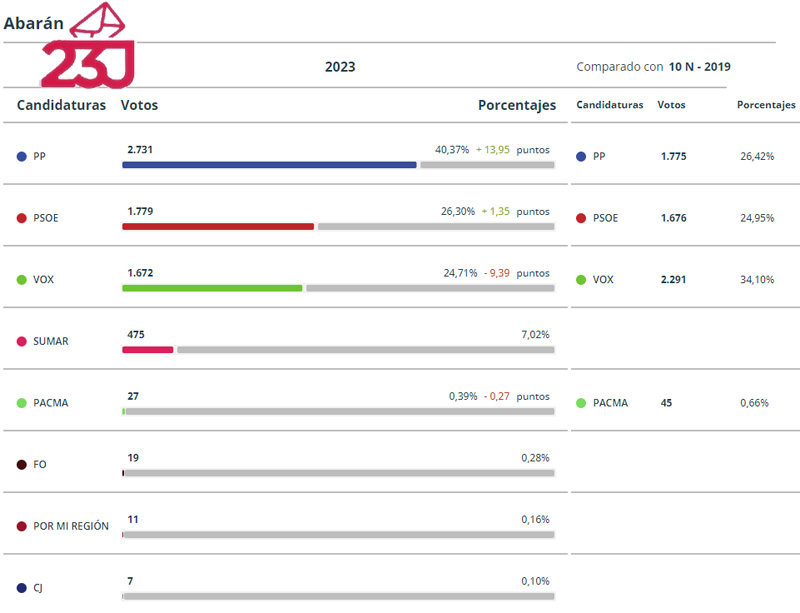Click PACMA name in the 2019 comparison
Screen dimensions: 800x613
coord(610,403)
